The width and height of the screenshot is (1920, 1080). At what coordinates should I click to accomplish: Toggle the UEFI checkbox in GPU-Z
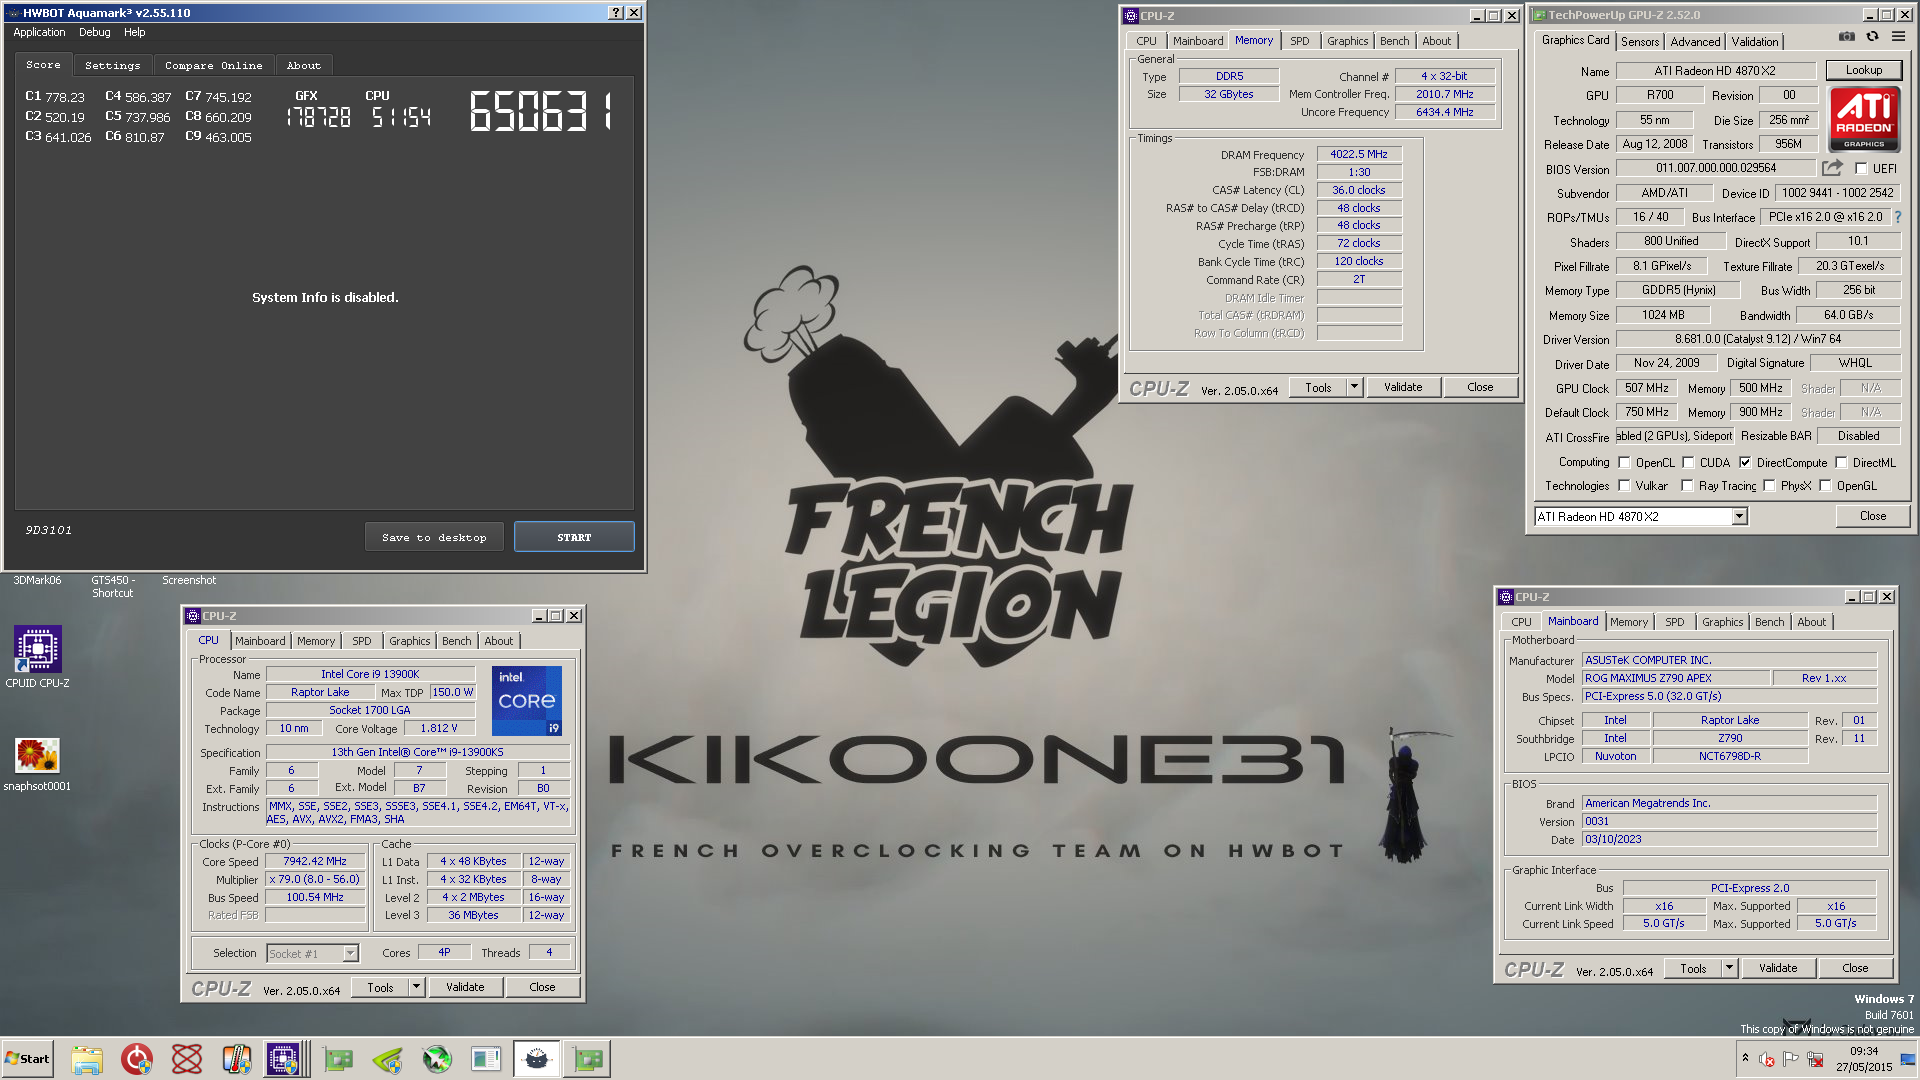click(x=1861, y=169)
